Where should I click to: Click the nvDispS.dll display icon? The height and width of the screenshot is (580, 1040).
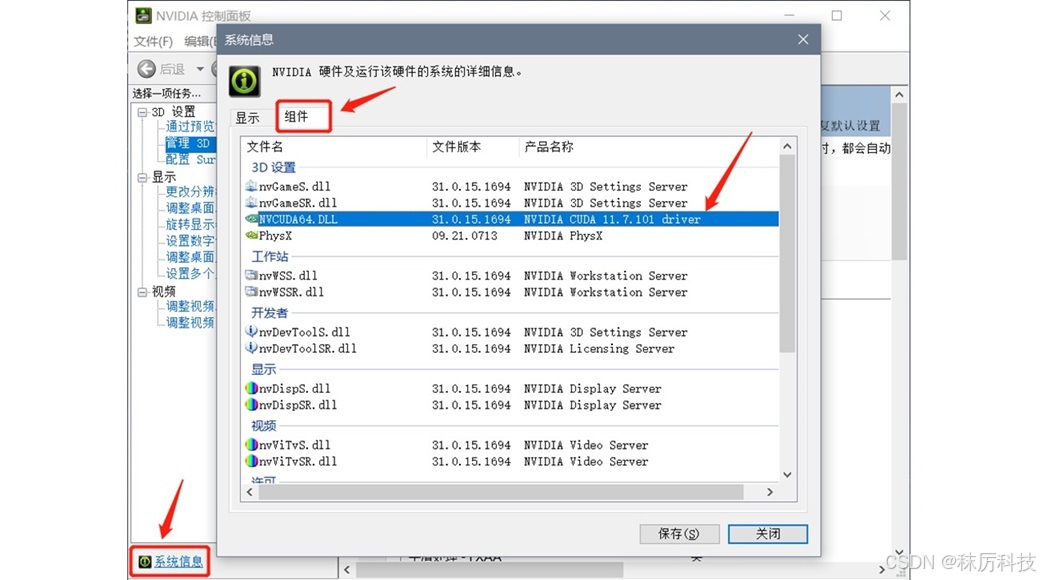pyautogui.click(x=251, y=388)
